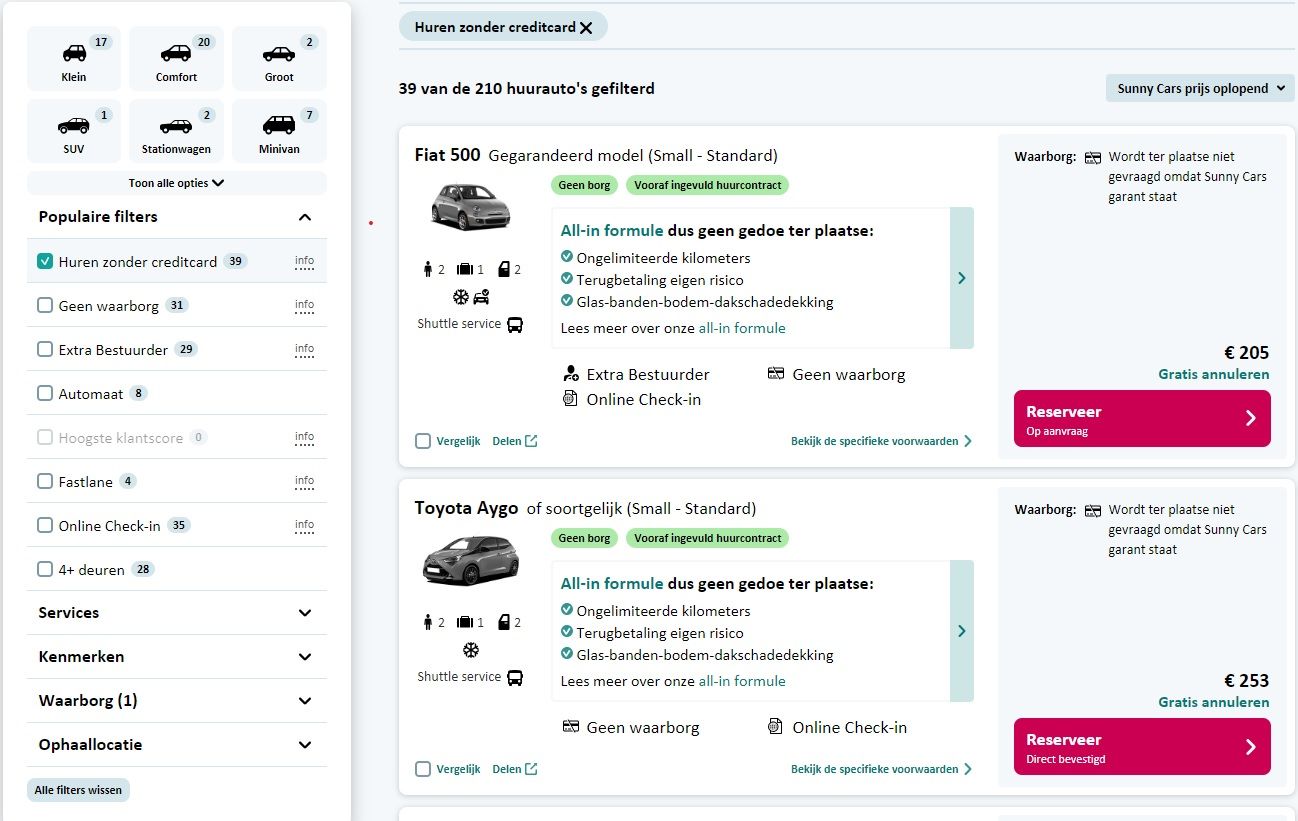Click Vooraf ingevuld huurcontract badge on Toyota Aygo
The width and height of the screenshot is (1298, 821).
[x=708, y=538]
